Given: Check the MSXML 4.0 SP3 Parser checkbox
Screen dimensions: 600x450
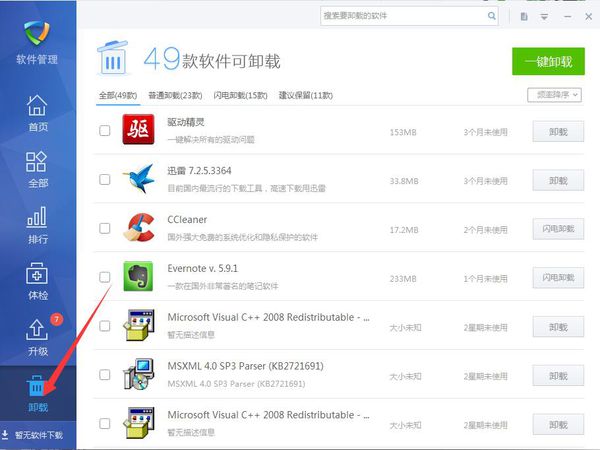Looking at the screenshot, I should [x=104, y=375].
